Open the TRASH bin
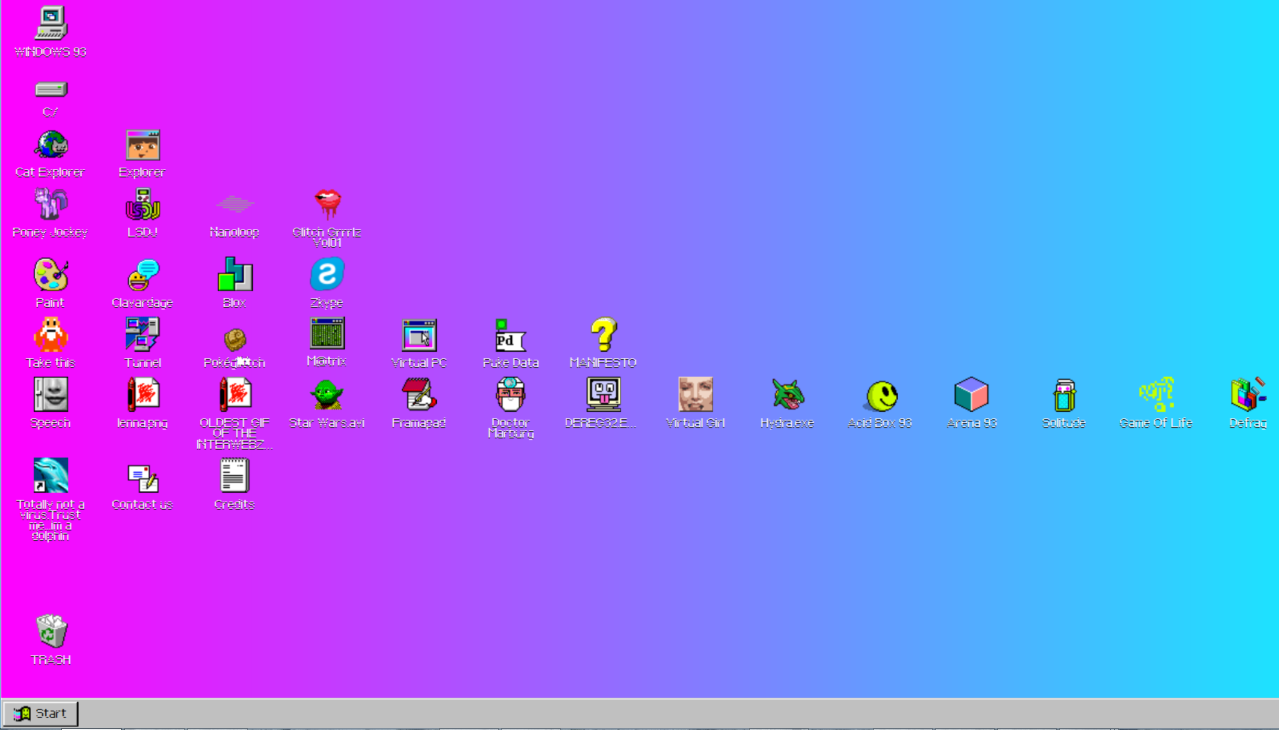This screenshot has width=1279, height=730. 50,630
